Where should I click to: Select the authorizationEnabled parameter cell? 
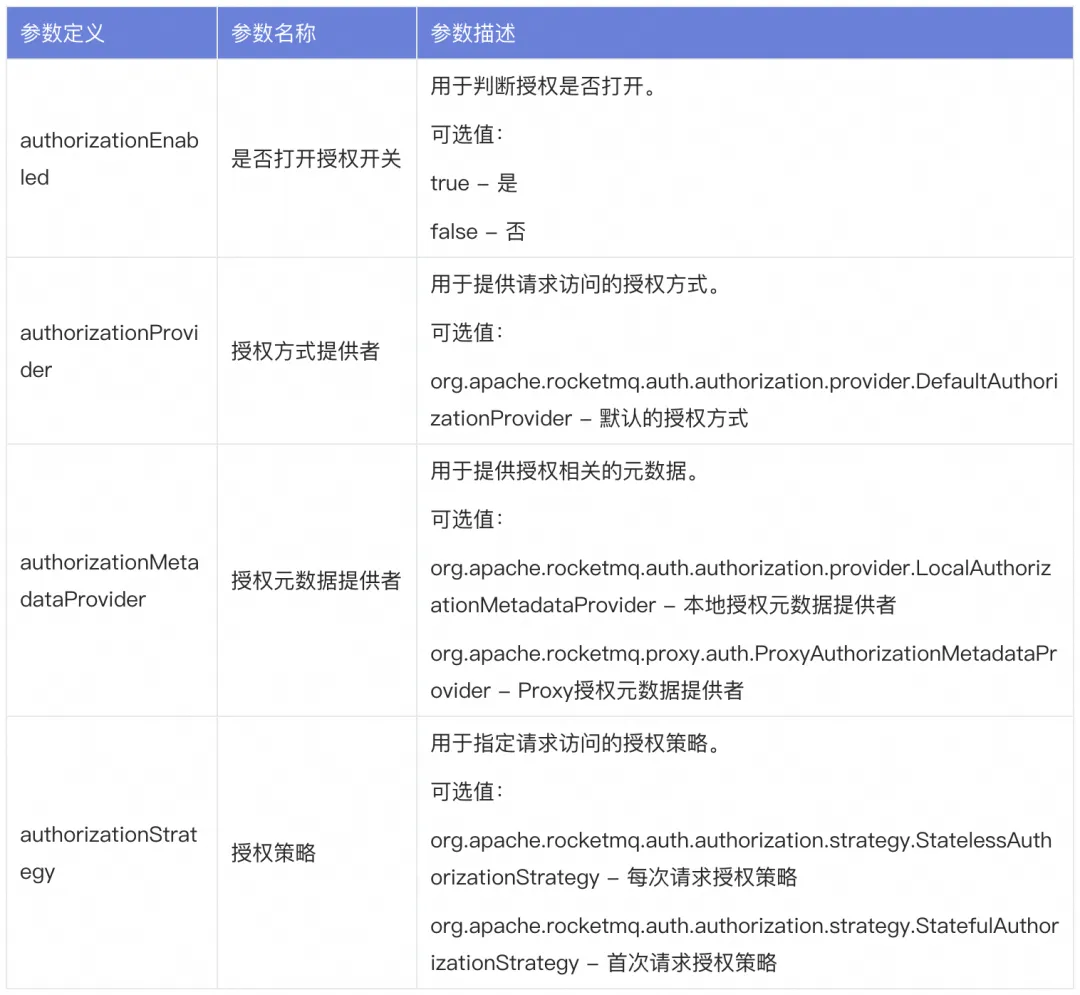click(112, 158)
